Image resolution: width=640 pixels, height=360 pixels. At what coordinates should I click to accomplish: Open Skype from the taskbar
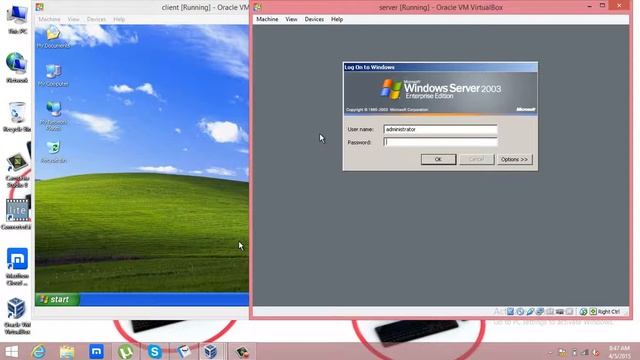point(154,351)
